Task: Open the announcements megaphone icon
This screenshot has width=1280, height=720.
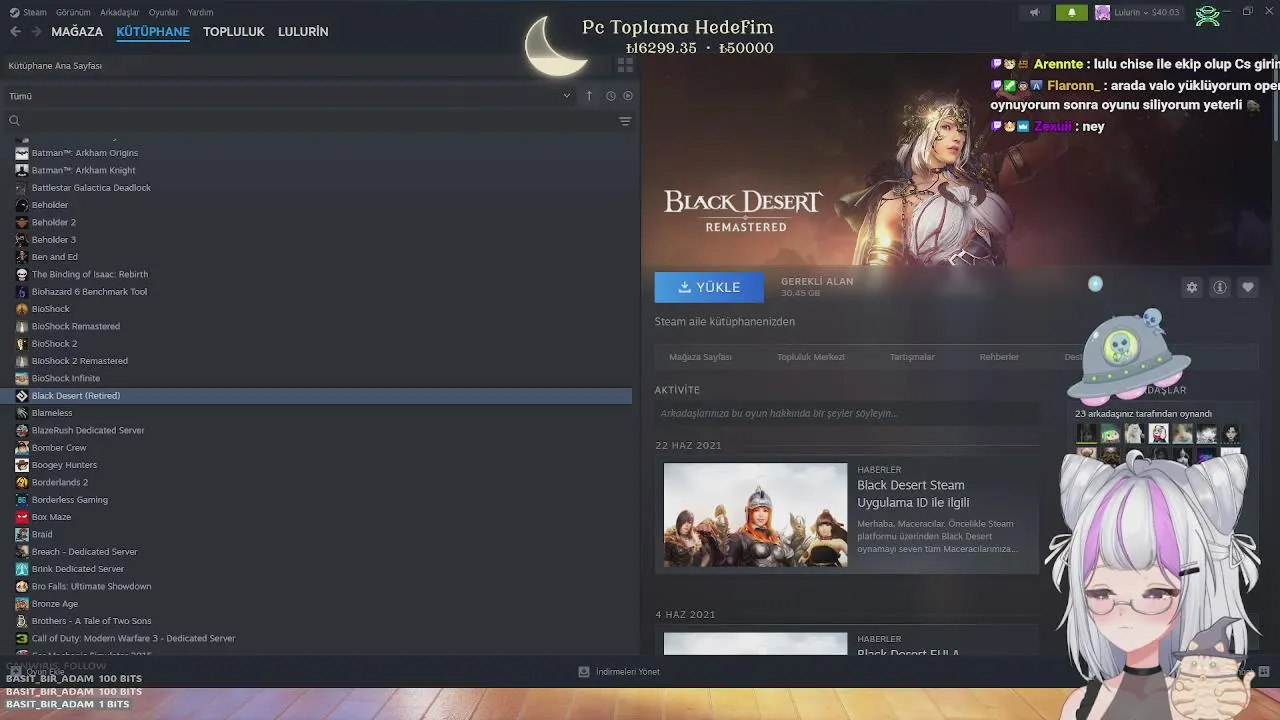Action: (1035, 13)
